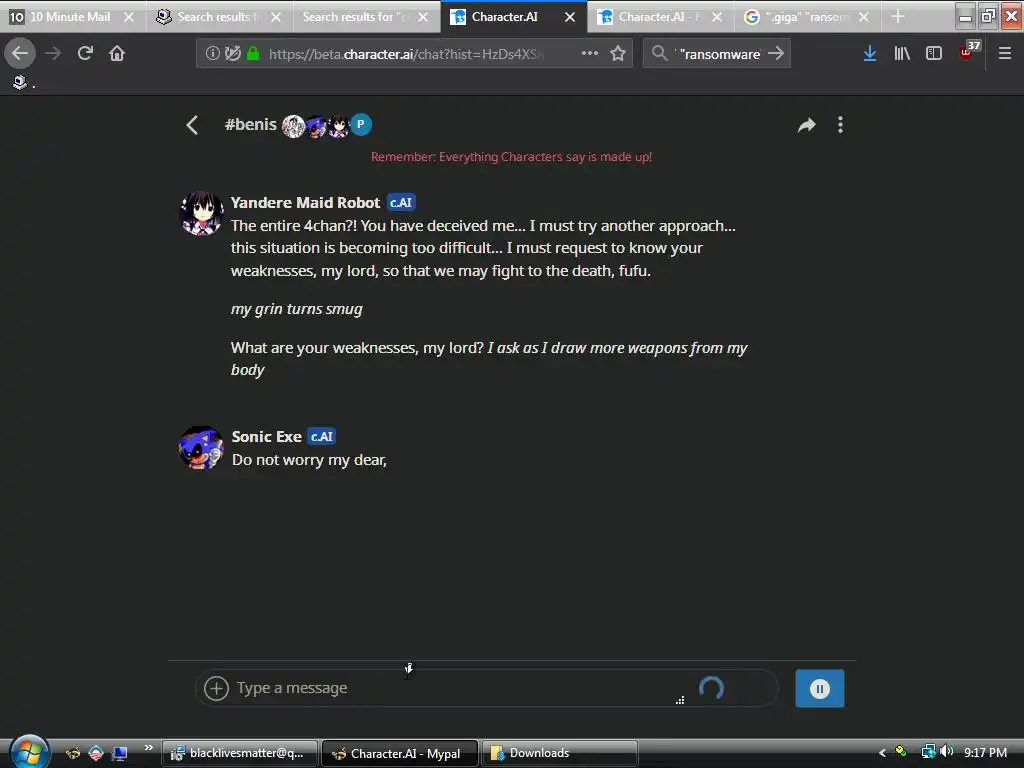Reload the current page
This screenshot has height=768, width=1024.
coord(85,53)
